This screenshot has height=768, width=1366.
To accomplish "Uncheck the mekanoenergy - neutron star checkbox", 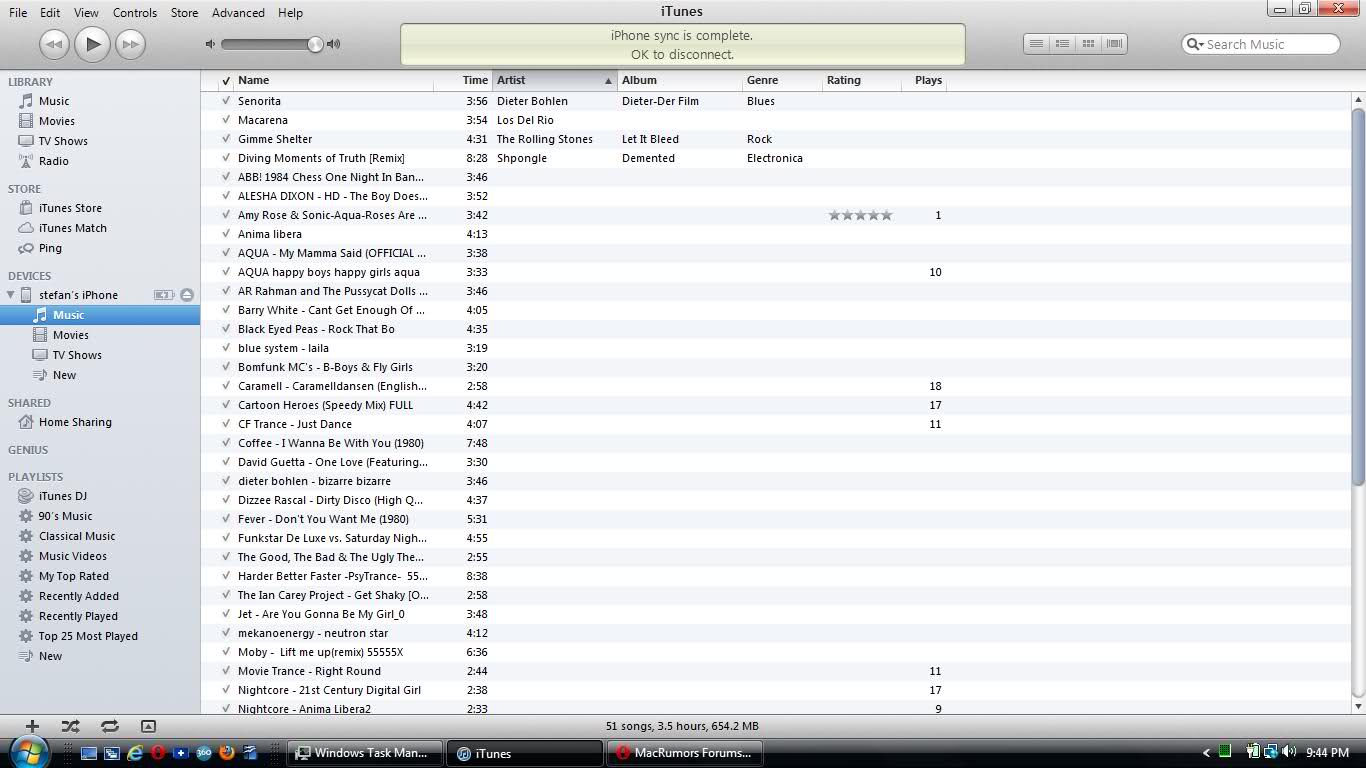I will [x=226, y=633].
